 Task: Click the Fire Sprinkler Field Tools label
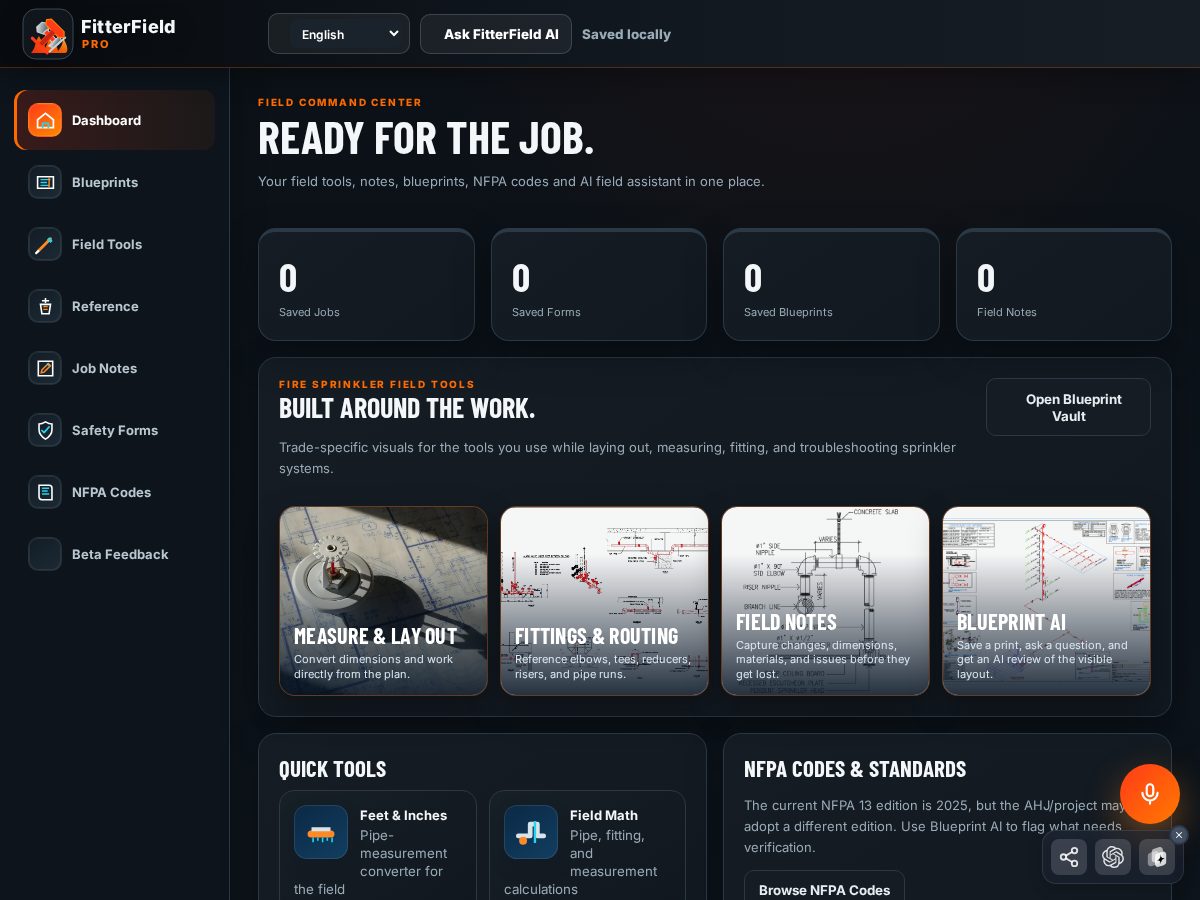377,384
